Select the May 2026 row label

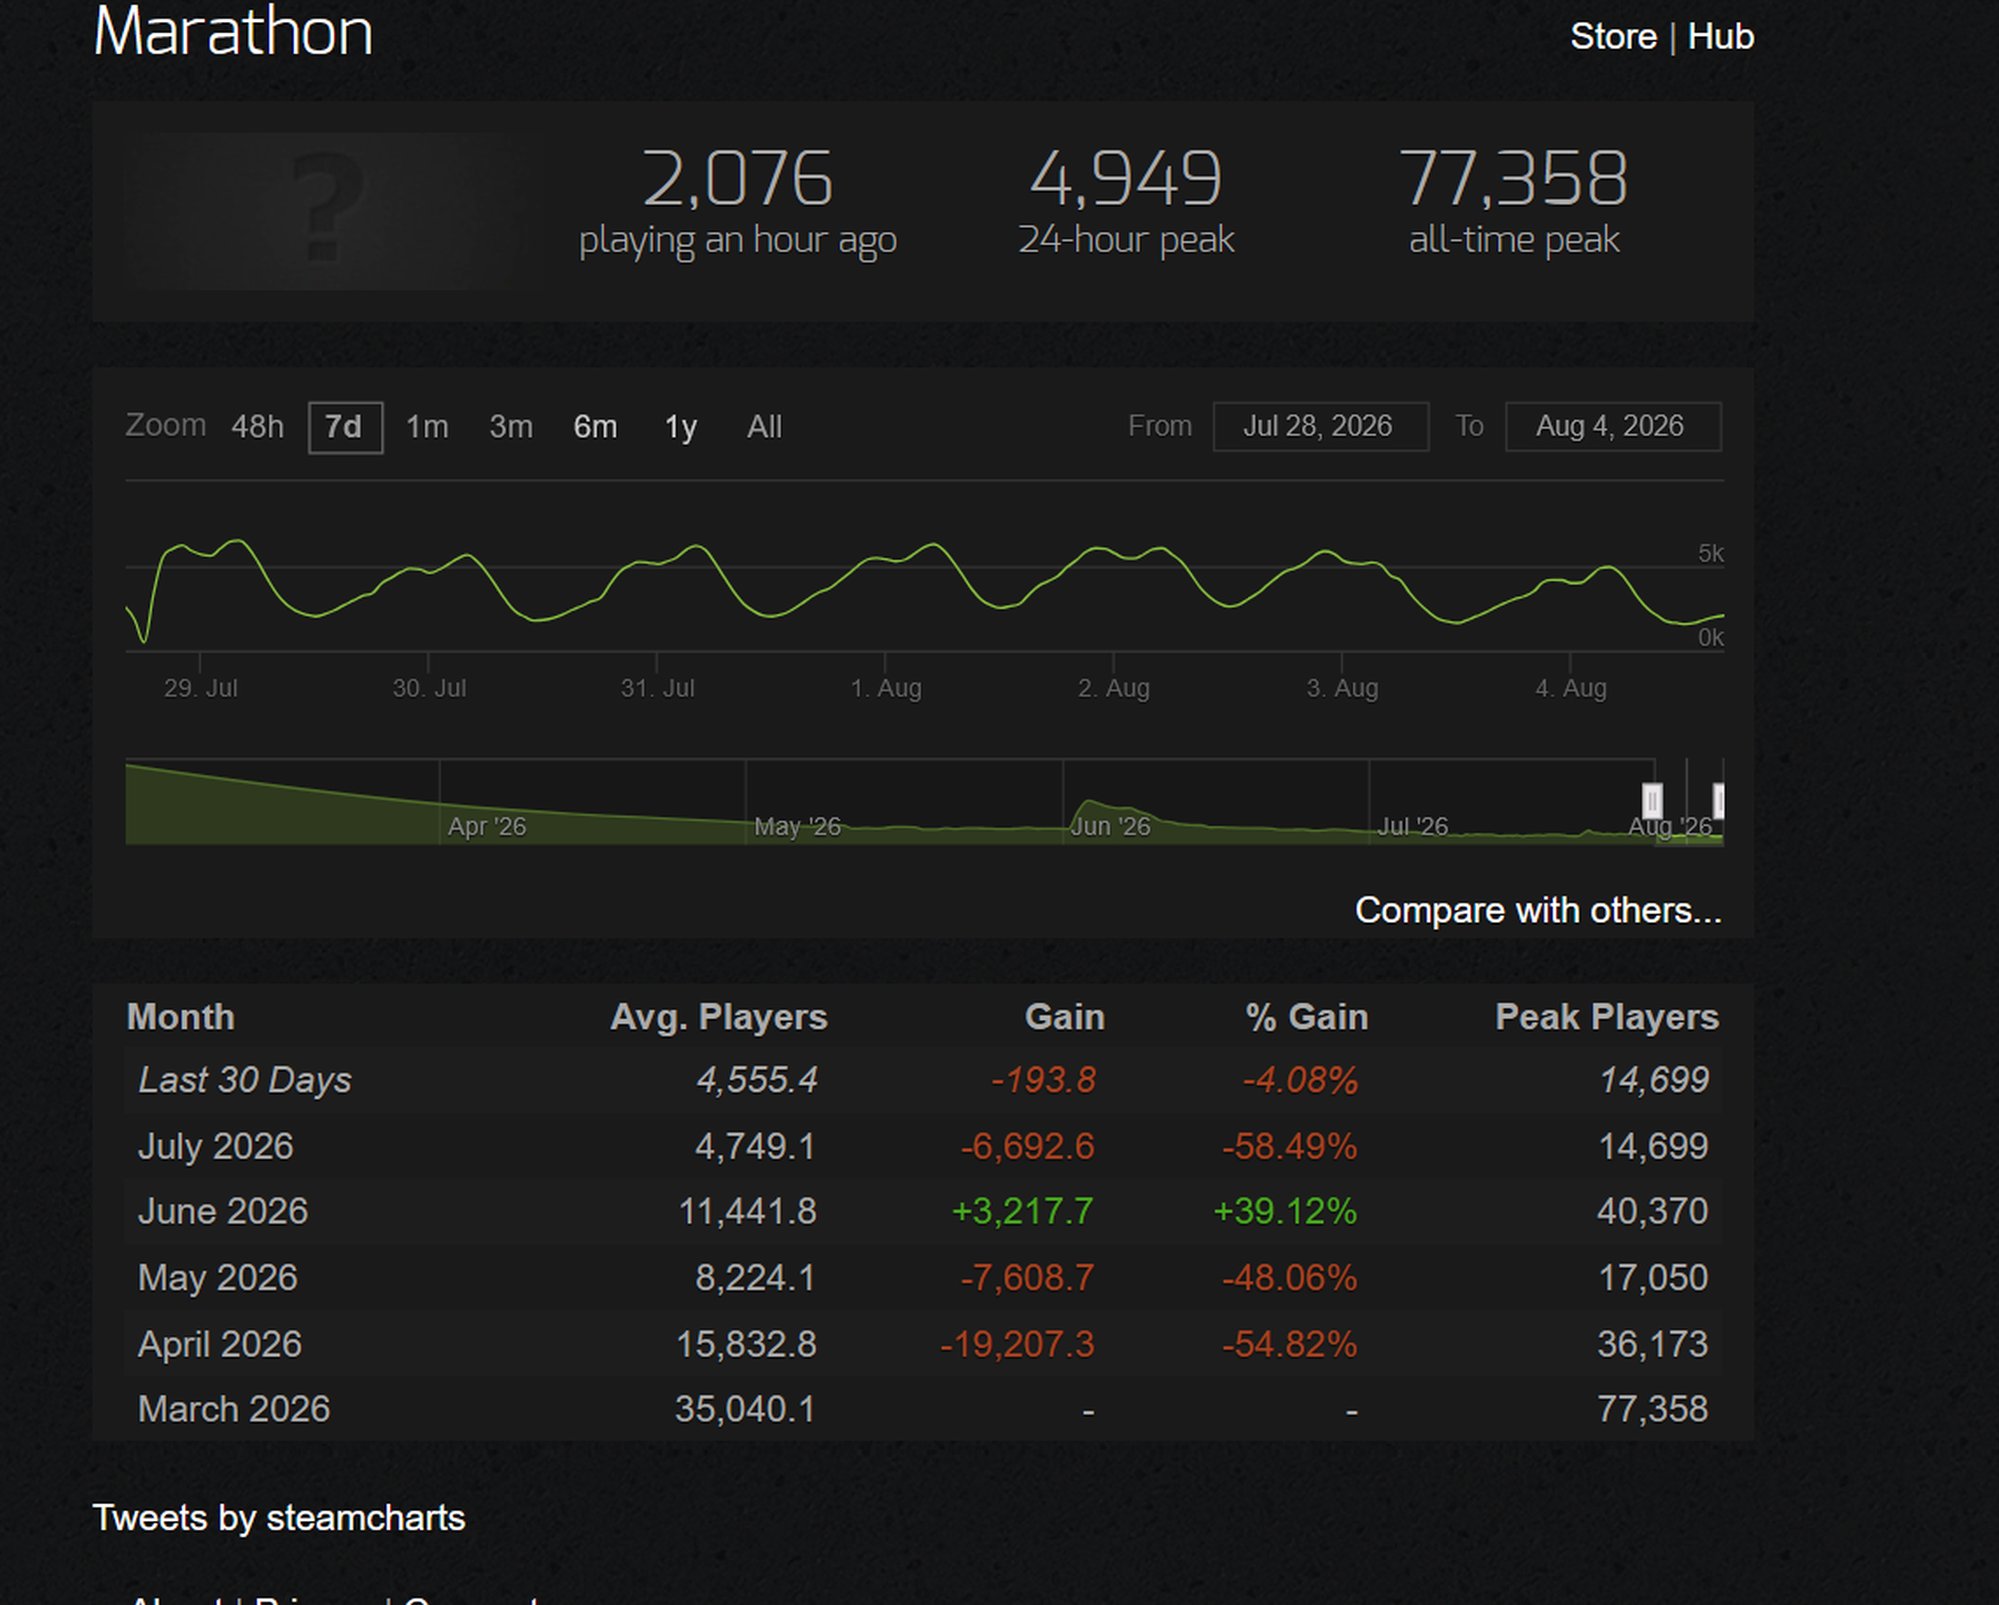coord(218,1278)
